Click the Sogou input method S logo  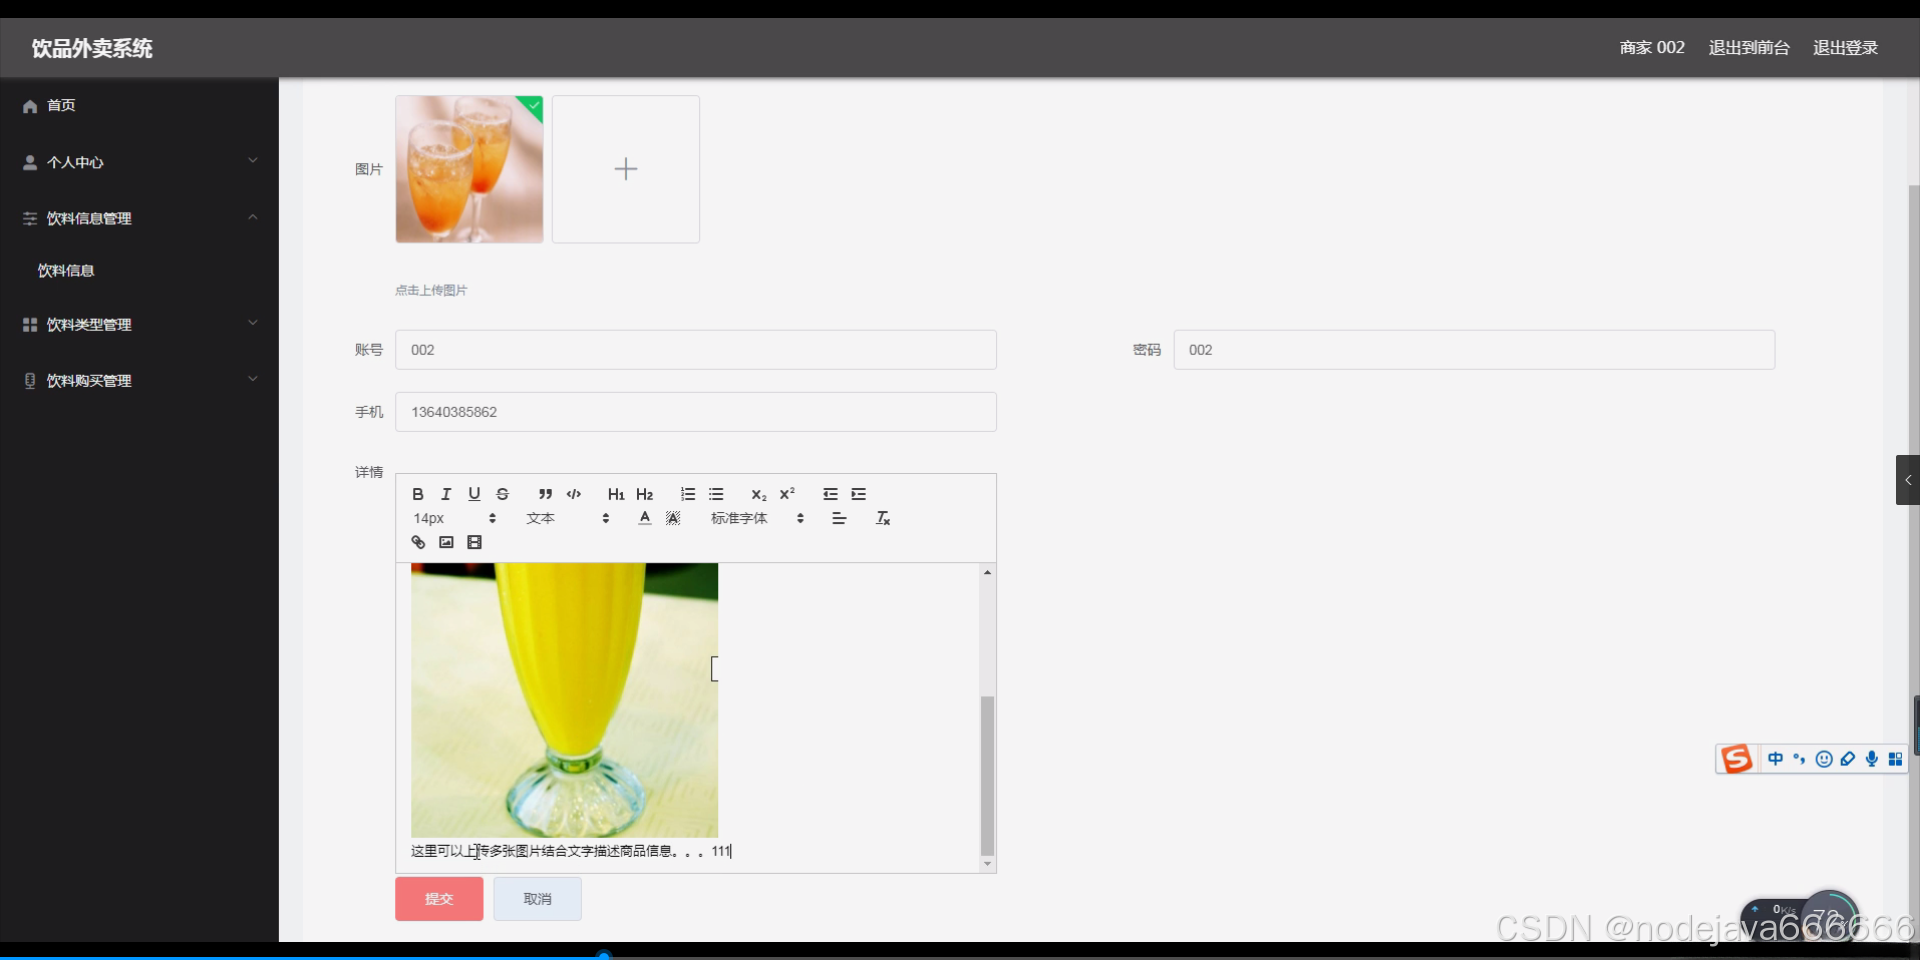[x=1737, y=759]
